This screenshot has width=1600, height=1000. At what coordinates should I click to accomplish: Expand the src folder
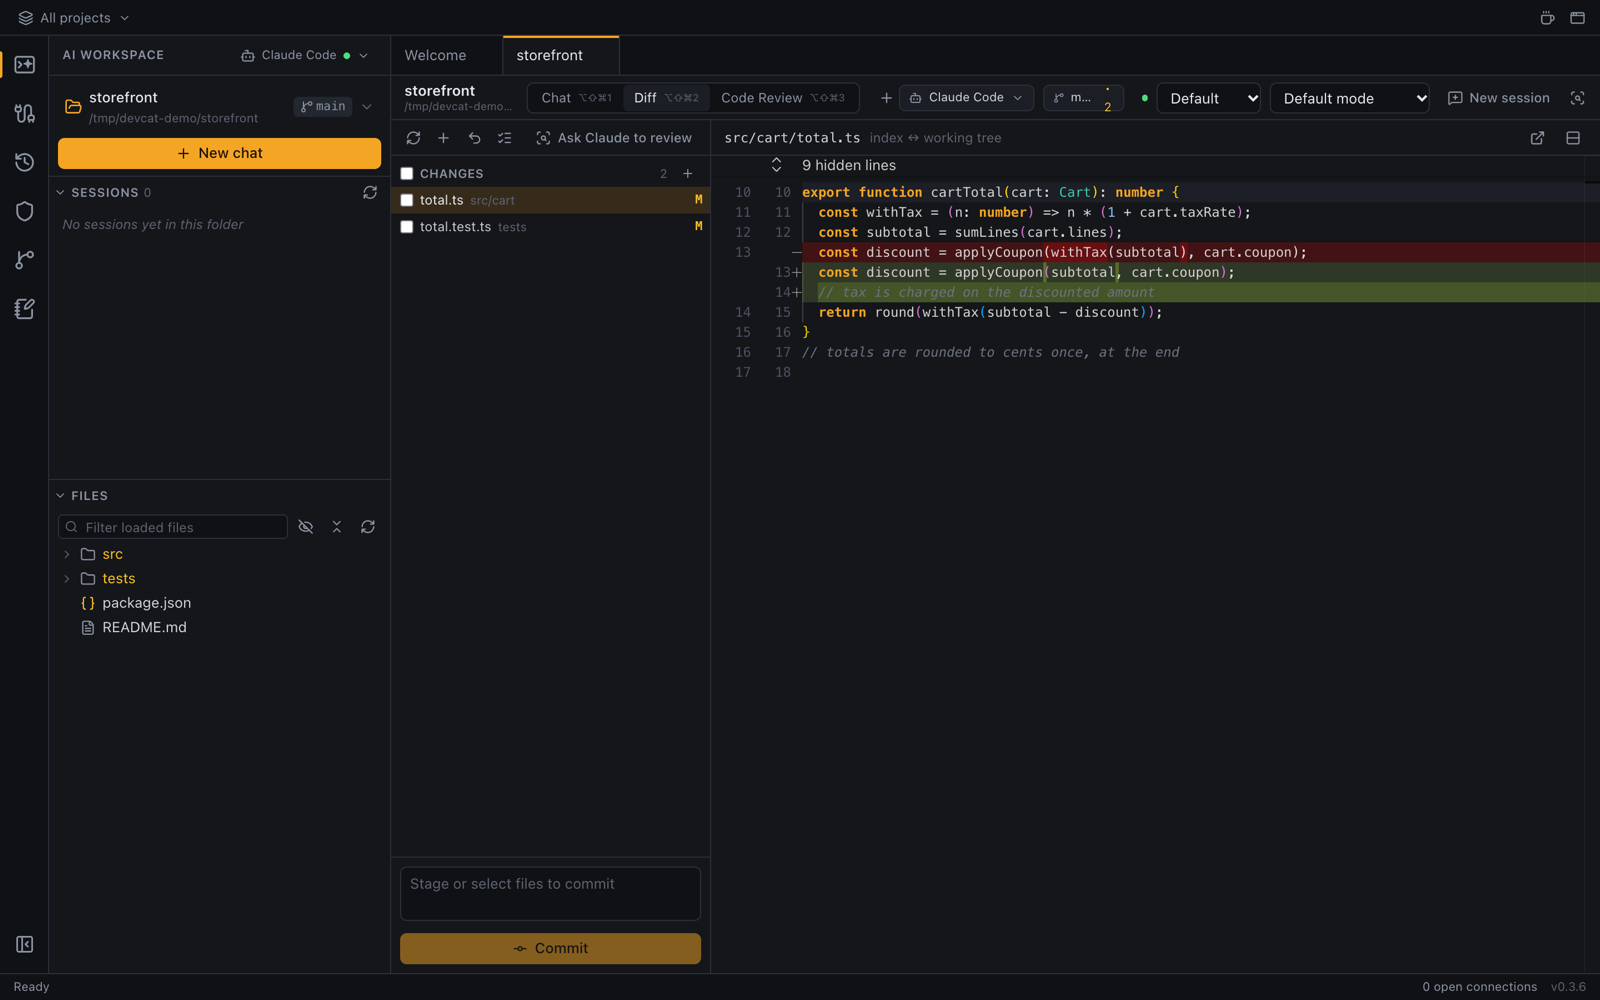67,554
